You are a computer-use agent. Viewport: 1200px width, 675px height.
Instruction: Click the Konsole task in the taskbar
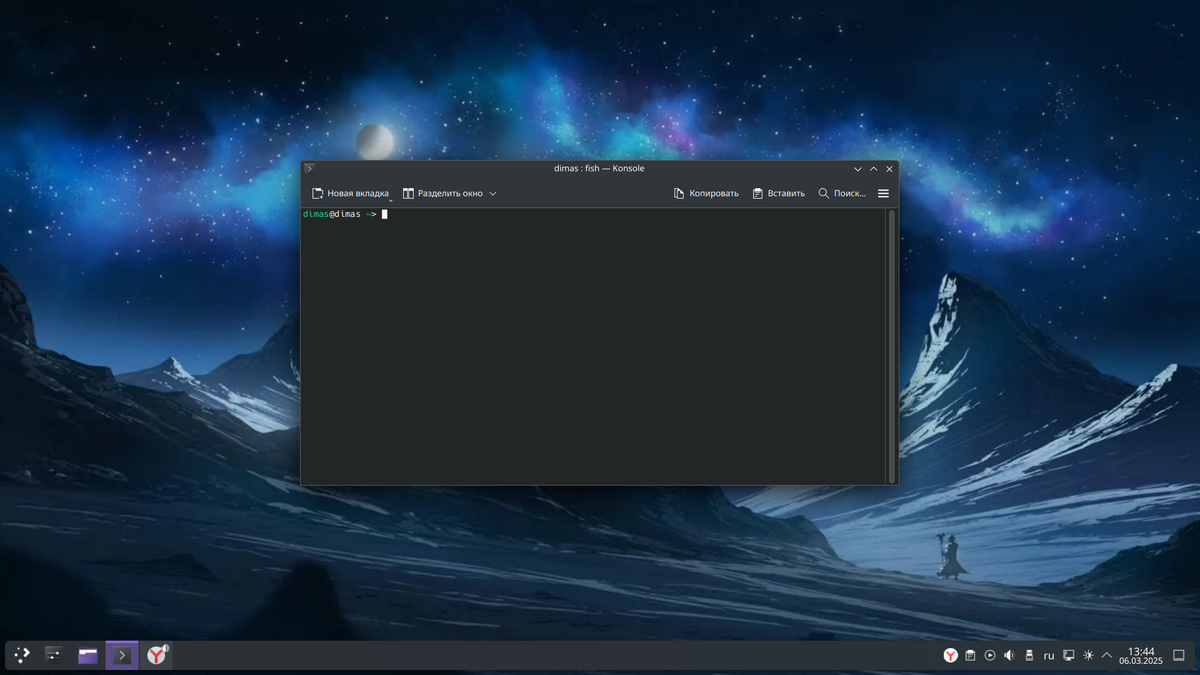click(x=122, y=655)
